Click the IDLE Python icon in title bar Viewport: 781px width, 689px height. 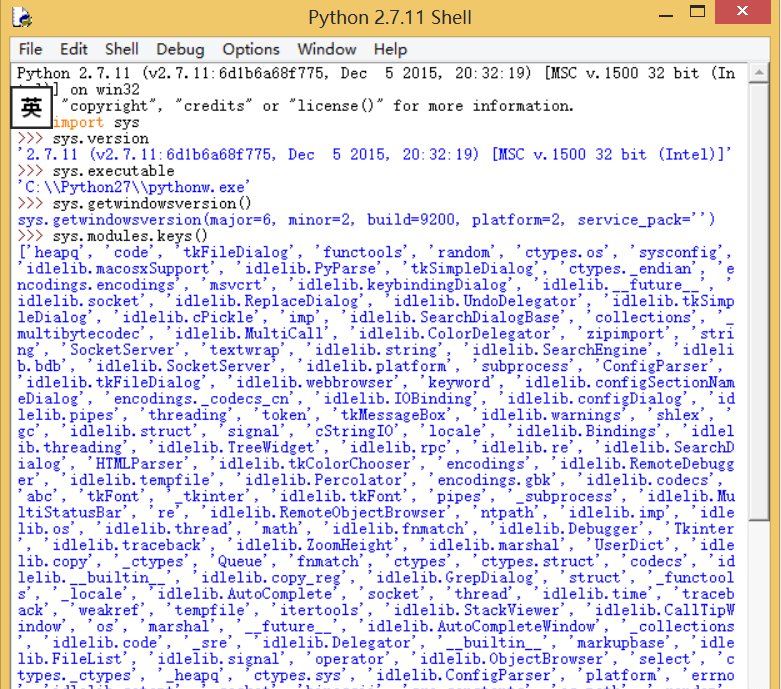[22, 17]
